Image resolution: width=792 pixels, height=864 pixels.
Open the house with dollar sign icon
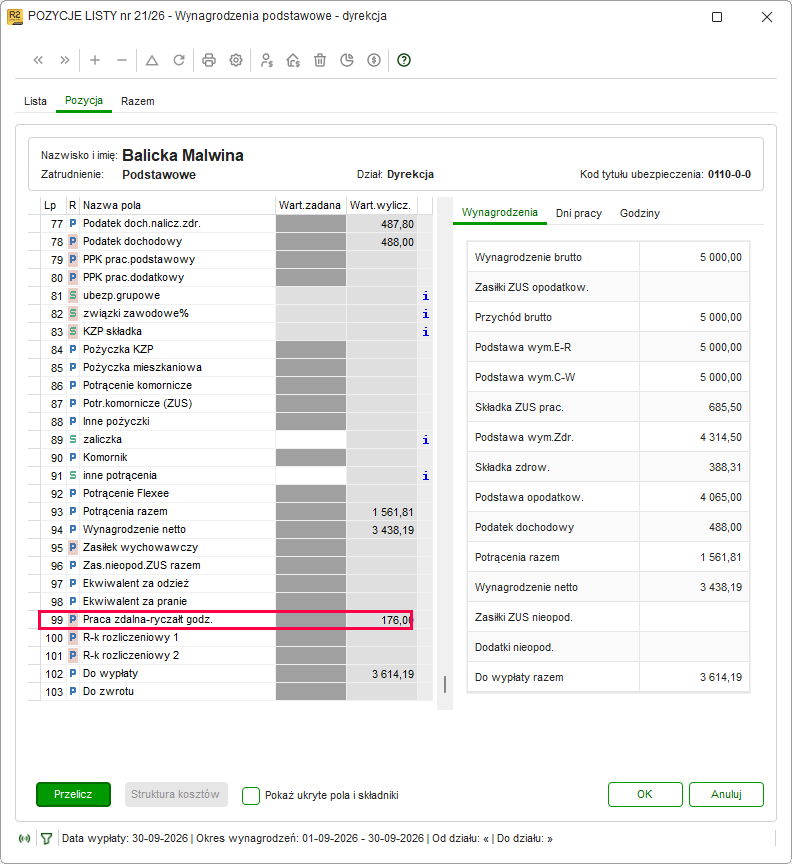293,60
